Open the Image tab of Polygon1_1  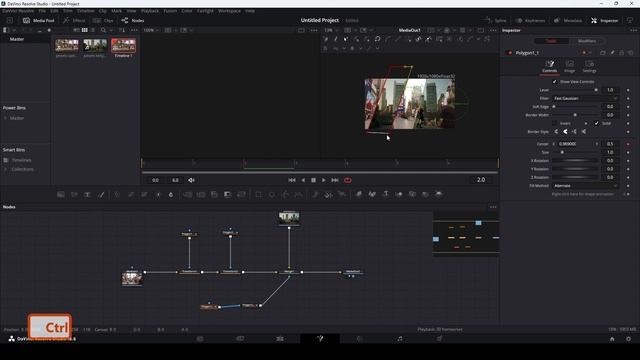[x=569, y=67]
